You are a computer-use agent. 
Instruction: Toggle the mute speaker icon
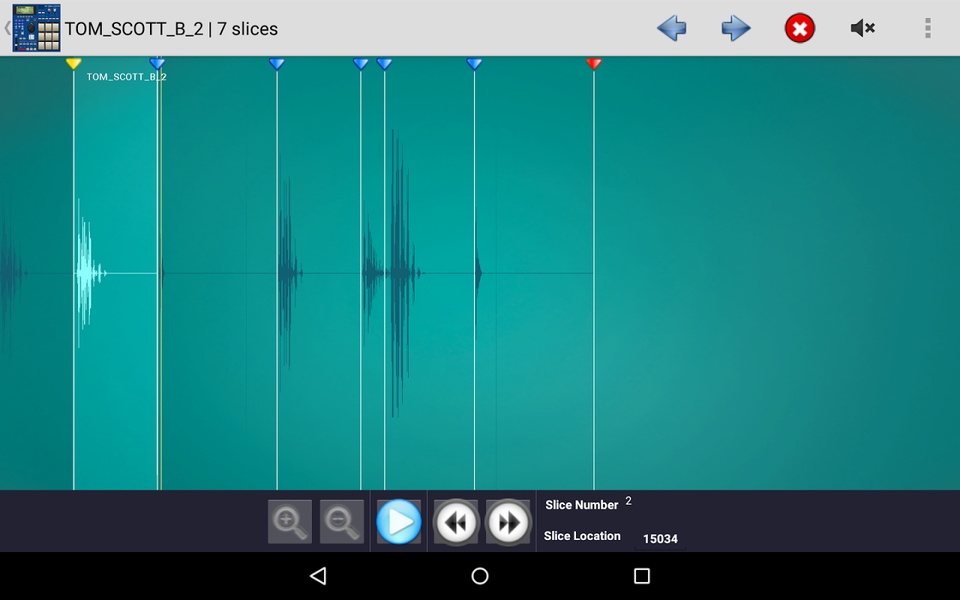tap(863, 28)
